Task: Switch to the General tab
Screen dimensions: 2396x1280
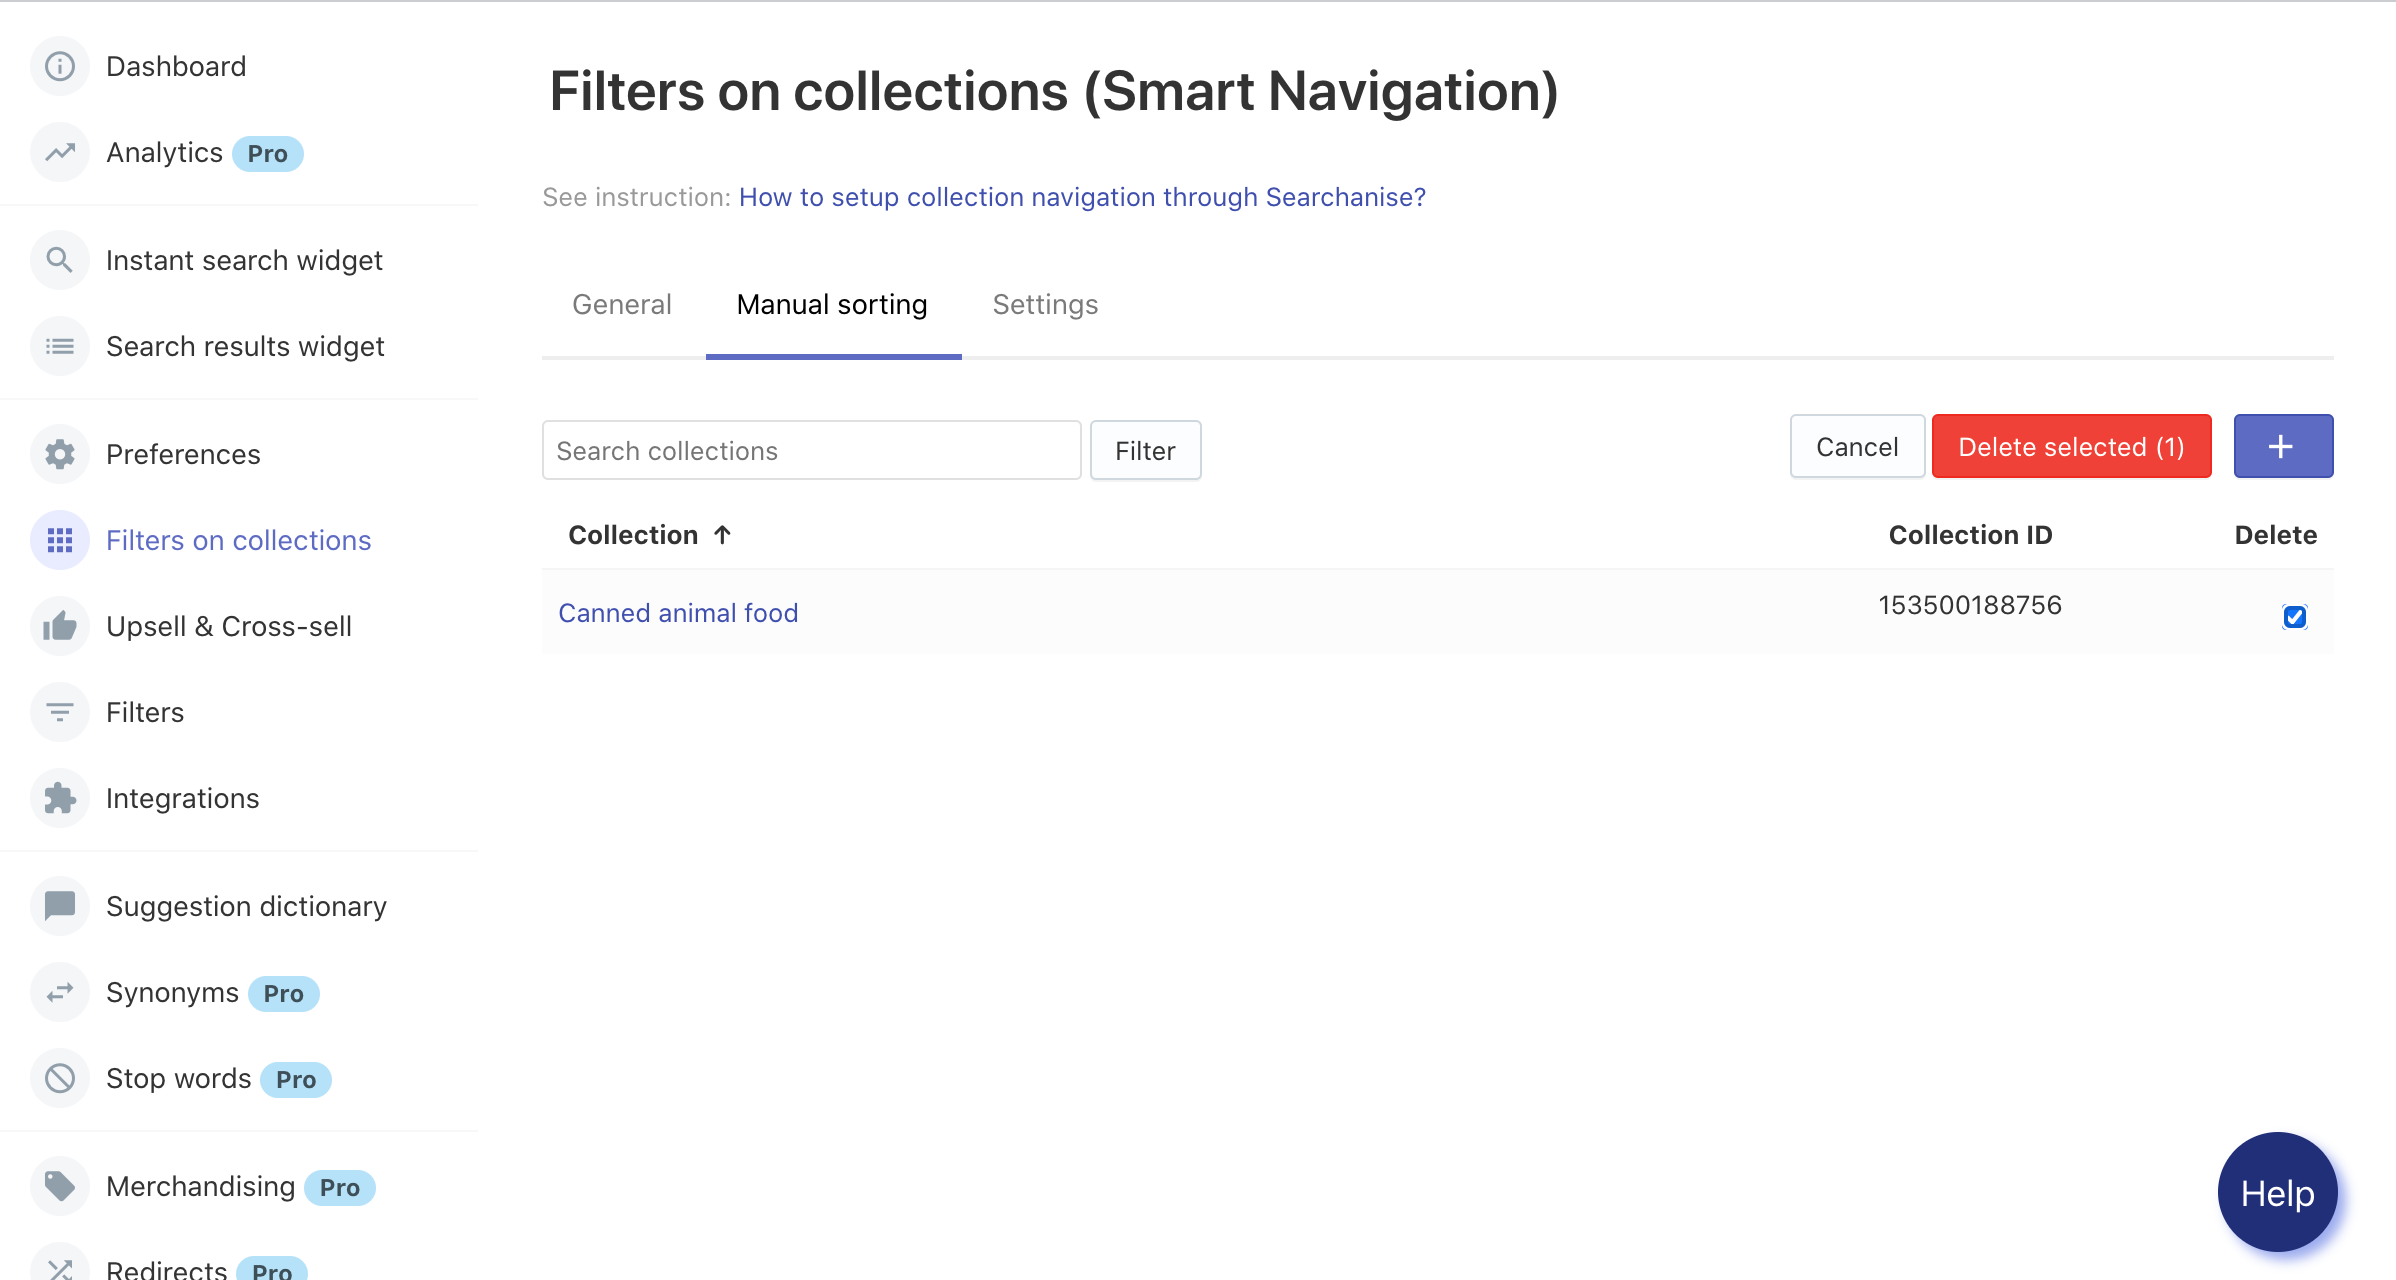Action: [x=621, y=304]
